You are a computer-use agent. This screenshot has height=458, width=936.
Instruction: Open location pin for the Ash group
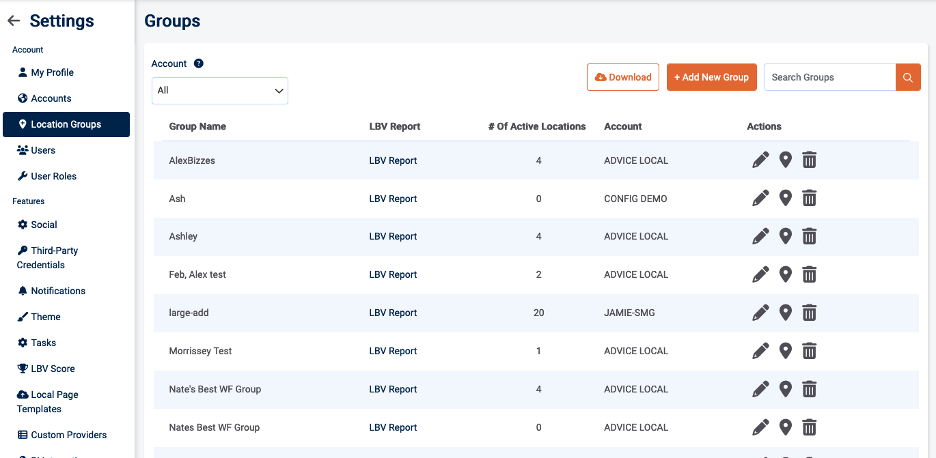(786, 198)
